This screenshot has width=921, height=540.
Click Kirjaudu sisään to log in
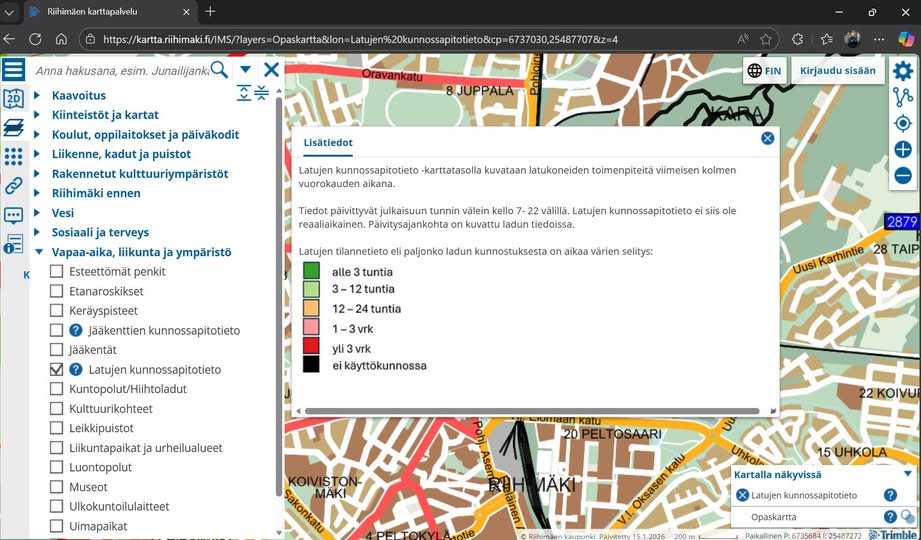[838, 71]
